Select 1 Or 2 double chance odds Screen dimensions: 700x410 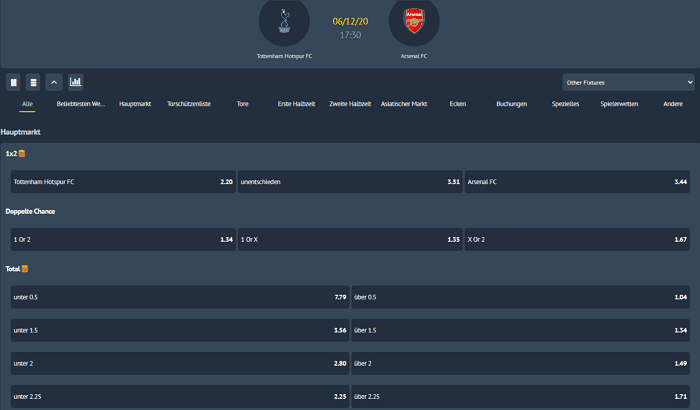[123, 239]
